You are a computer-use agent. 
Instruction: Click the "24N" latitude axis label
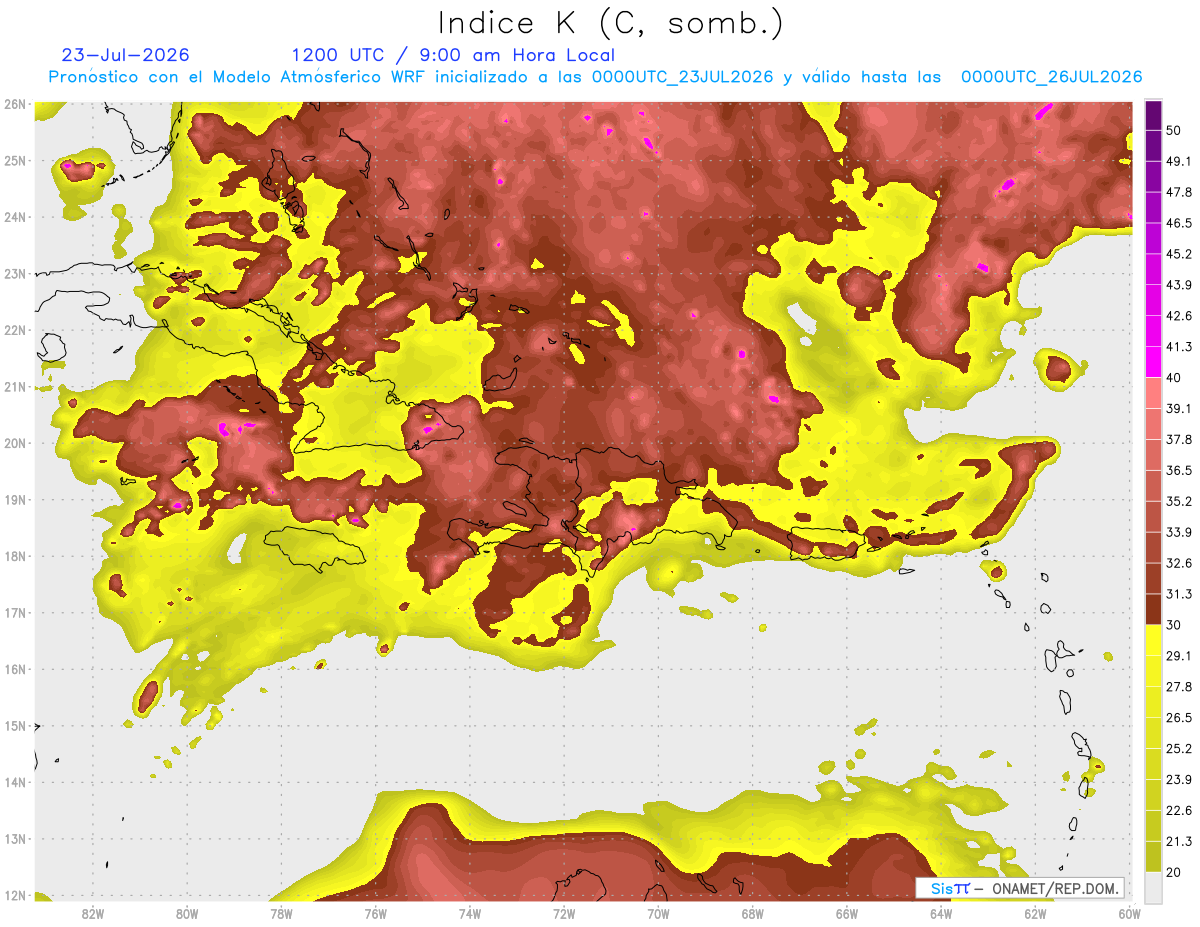pyautogui.click(x=15, y=217)
